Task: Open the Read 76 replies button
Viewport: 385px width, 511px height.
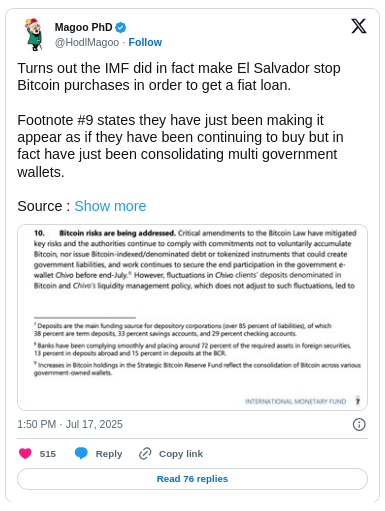Action: [192, 479]
